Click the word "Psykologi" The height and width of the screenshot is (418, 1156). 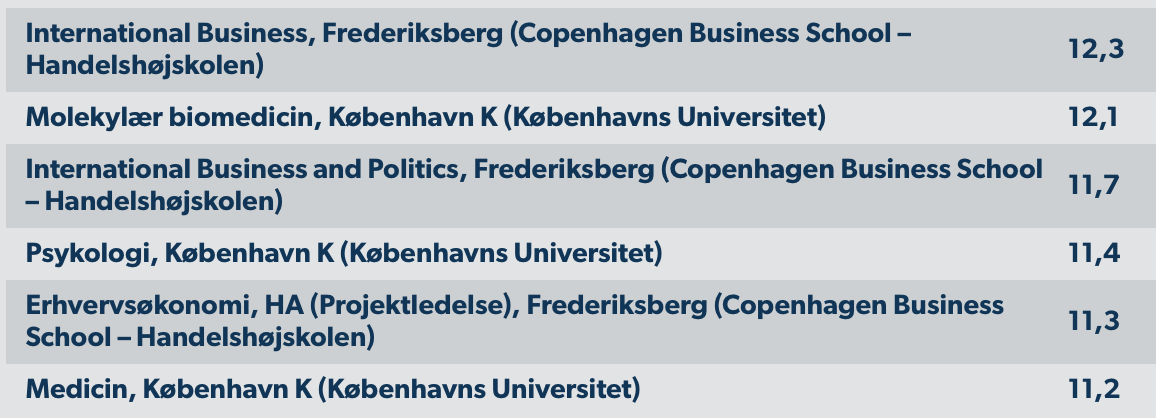pyautogui.click(x=88, y=253)
